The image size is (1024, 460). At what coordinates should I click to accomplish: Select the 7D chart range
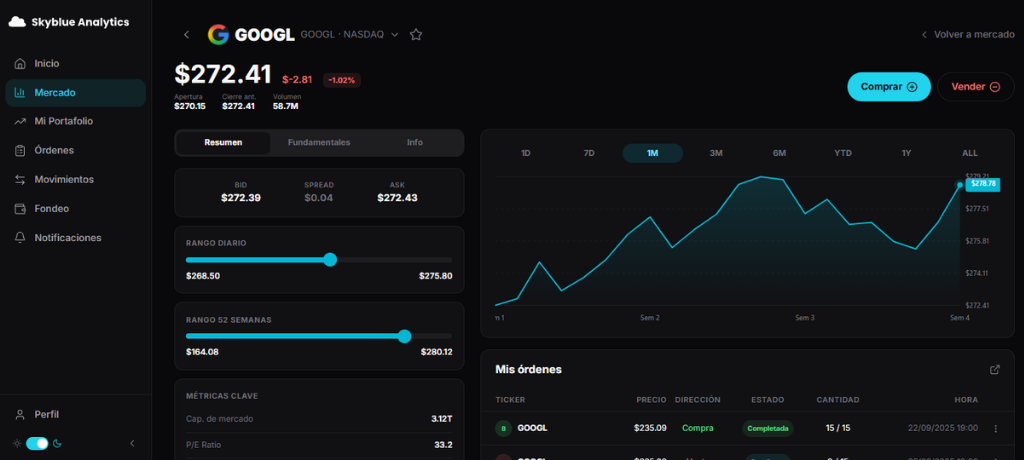(x=589, y=154)
